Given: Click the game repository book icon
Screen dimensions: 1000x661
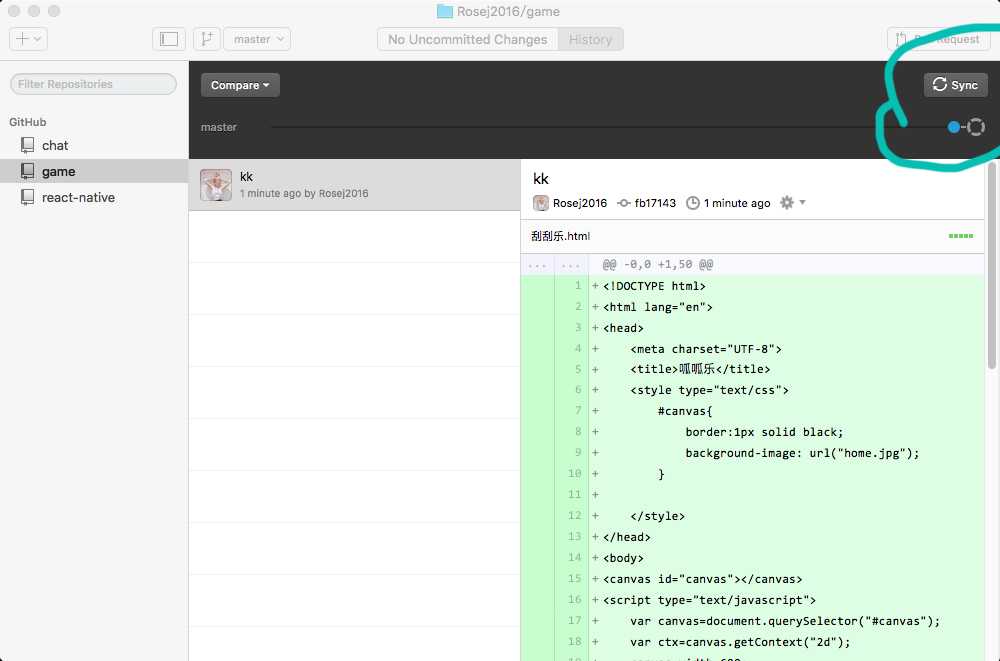Looking at the screenshot, I should 27,171.
